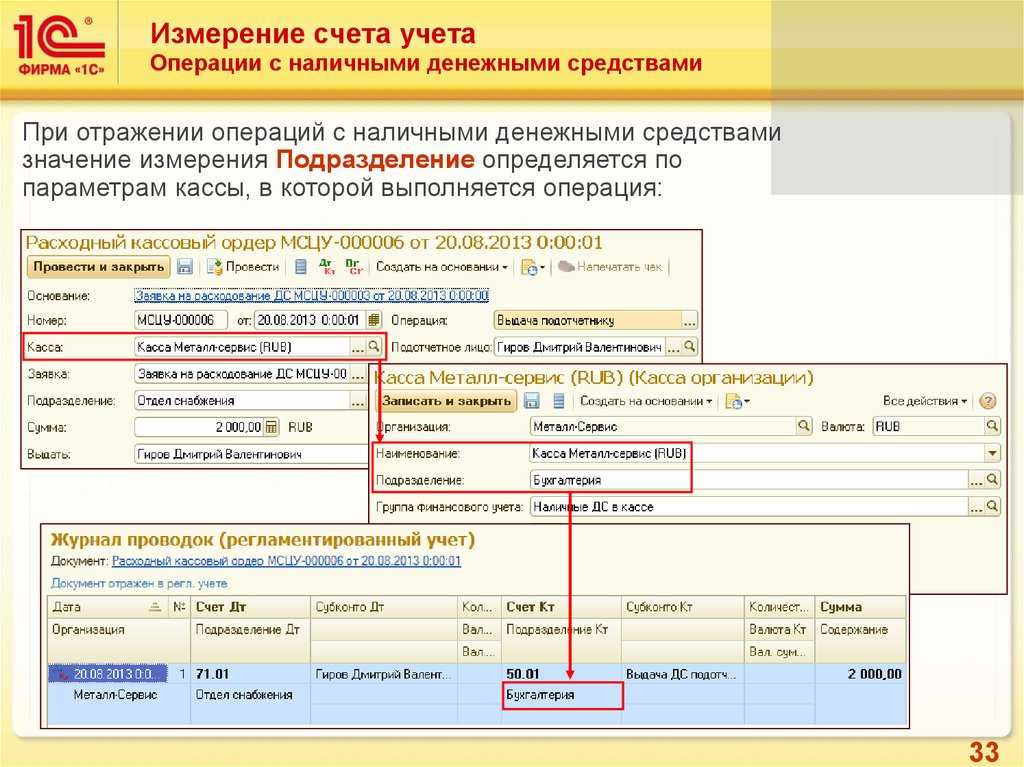The height and width of the screenshot is (767, 1024).
Task: Open Расходный кассовый ордер link in journal
Action: click(287, 561)
